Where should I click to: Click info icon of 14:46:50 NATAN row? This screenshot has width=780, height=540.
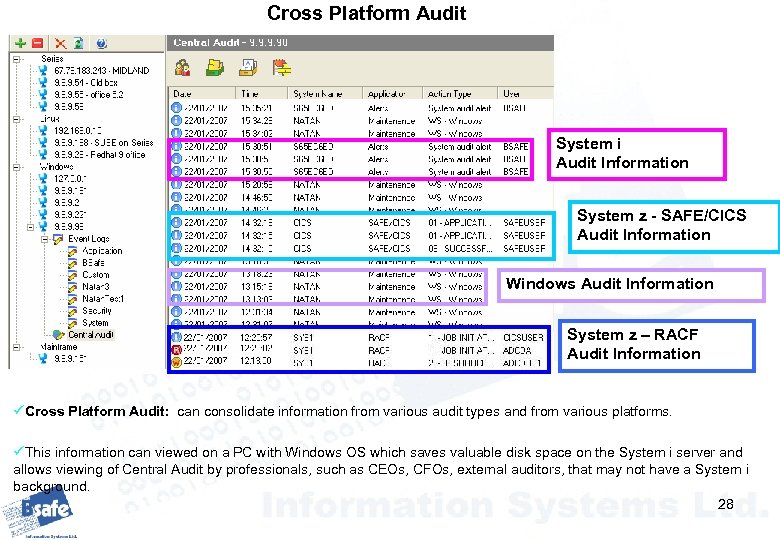point(176,197)
